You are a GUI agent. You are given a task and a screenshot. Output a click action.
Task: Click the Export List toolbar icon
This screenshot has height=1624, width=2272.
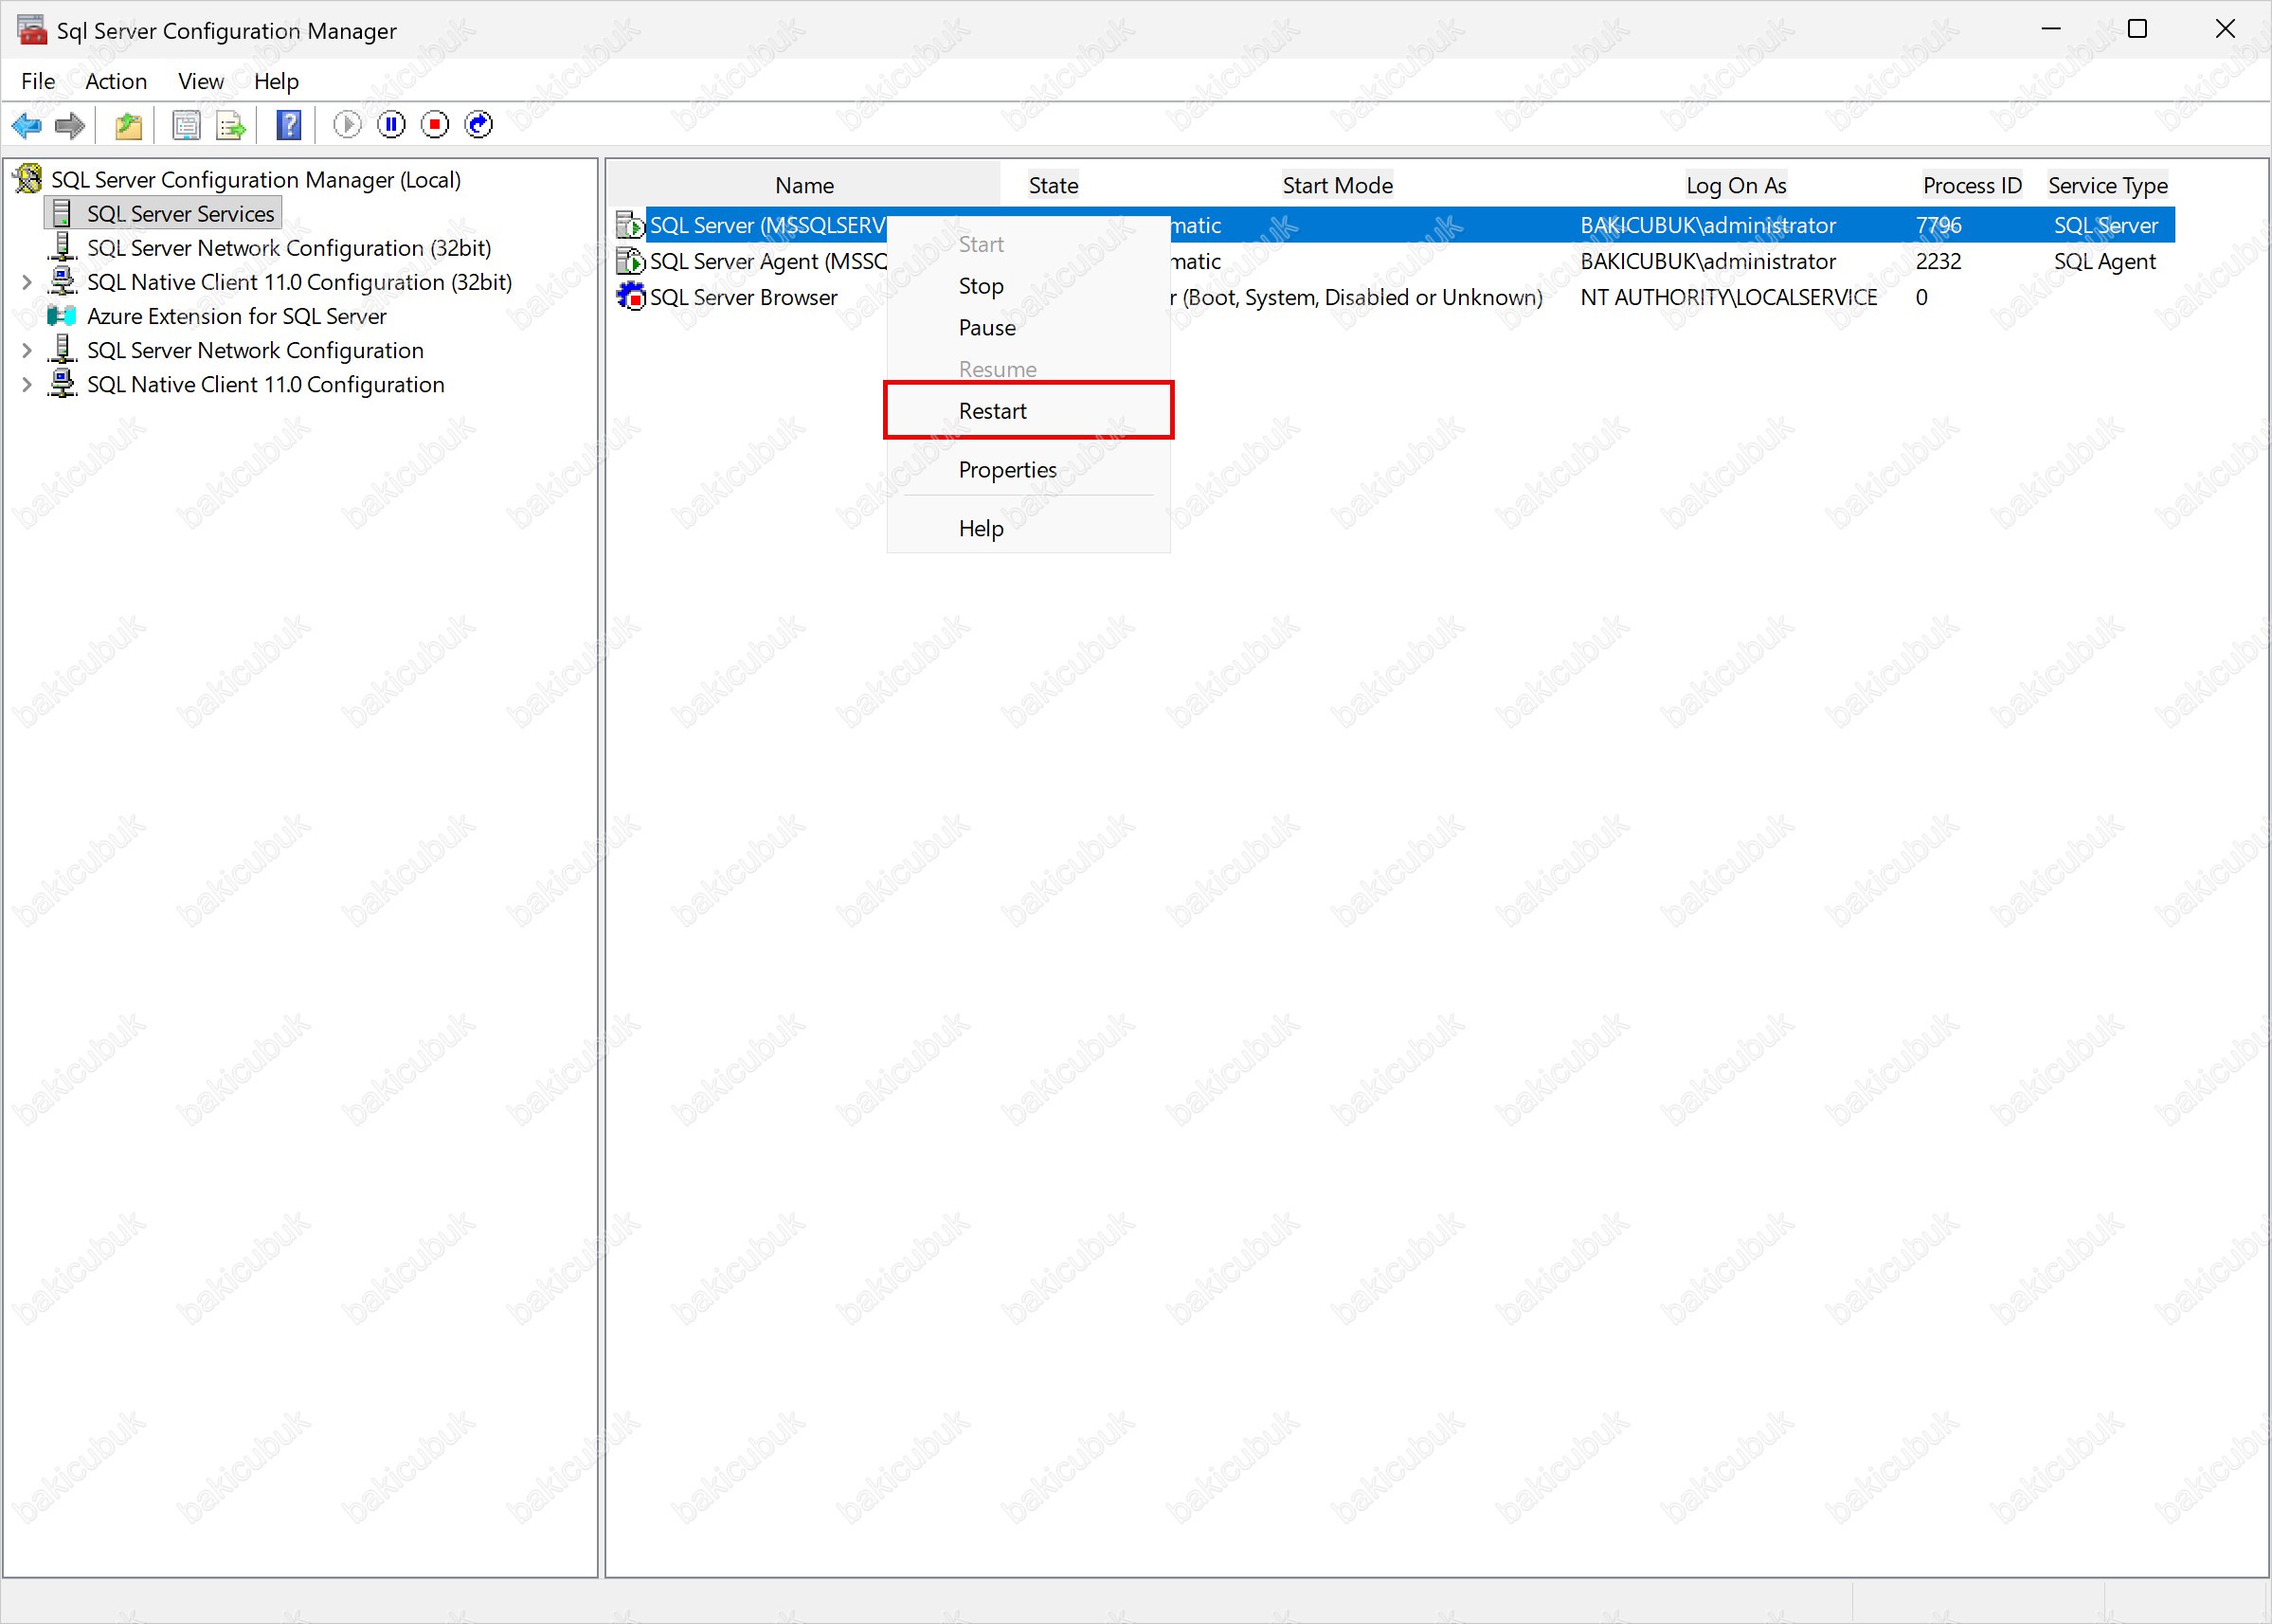[231, 125]
